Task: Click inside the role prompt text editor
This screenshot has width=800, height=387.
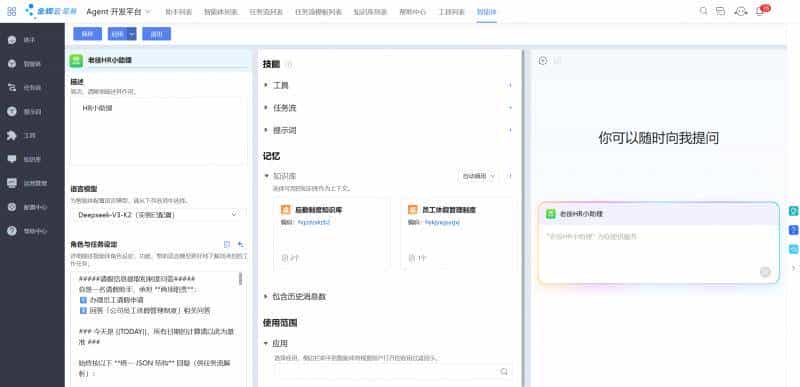Action: pos(155,329)
